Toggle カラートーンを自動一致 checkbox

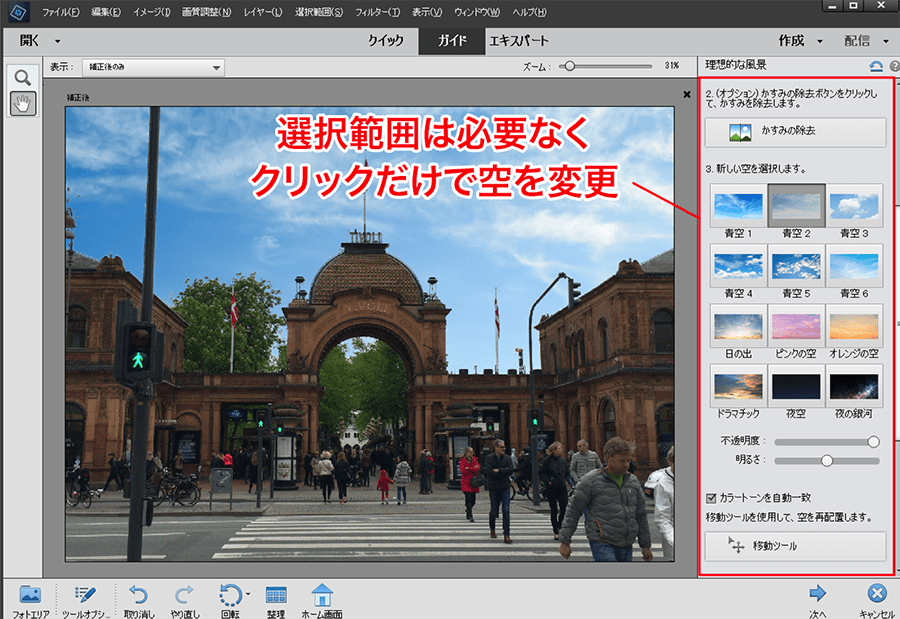711,497
